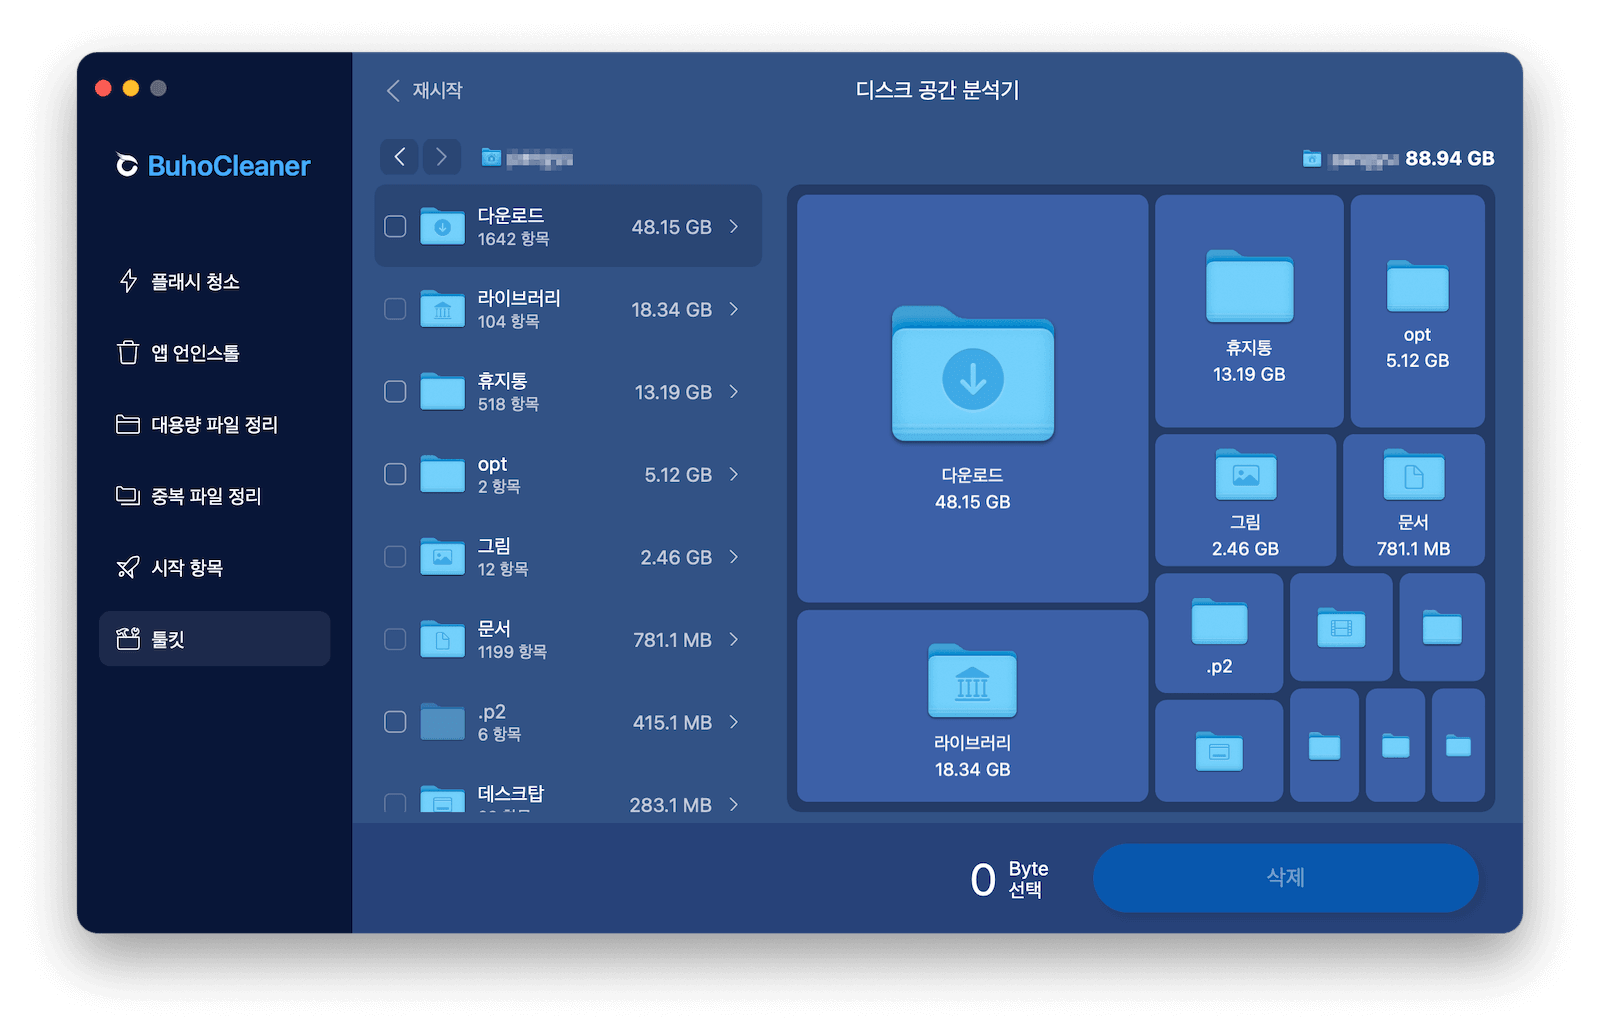Viewport: 1600px width, 1035px height.
Task: Open the 플래시 청소 sidebar item
Action: tap(214, 281)
